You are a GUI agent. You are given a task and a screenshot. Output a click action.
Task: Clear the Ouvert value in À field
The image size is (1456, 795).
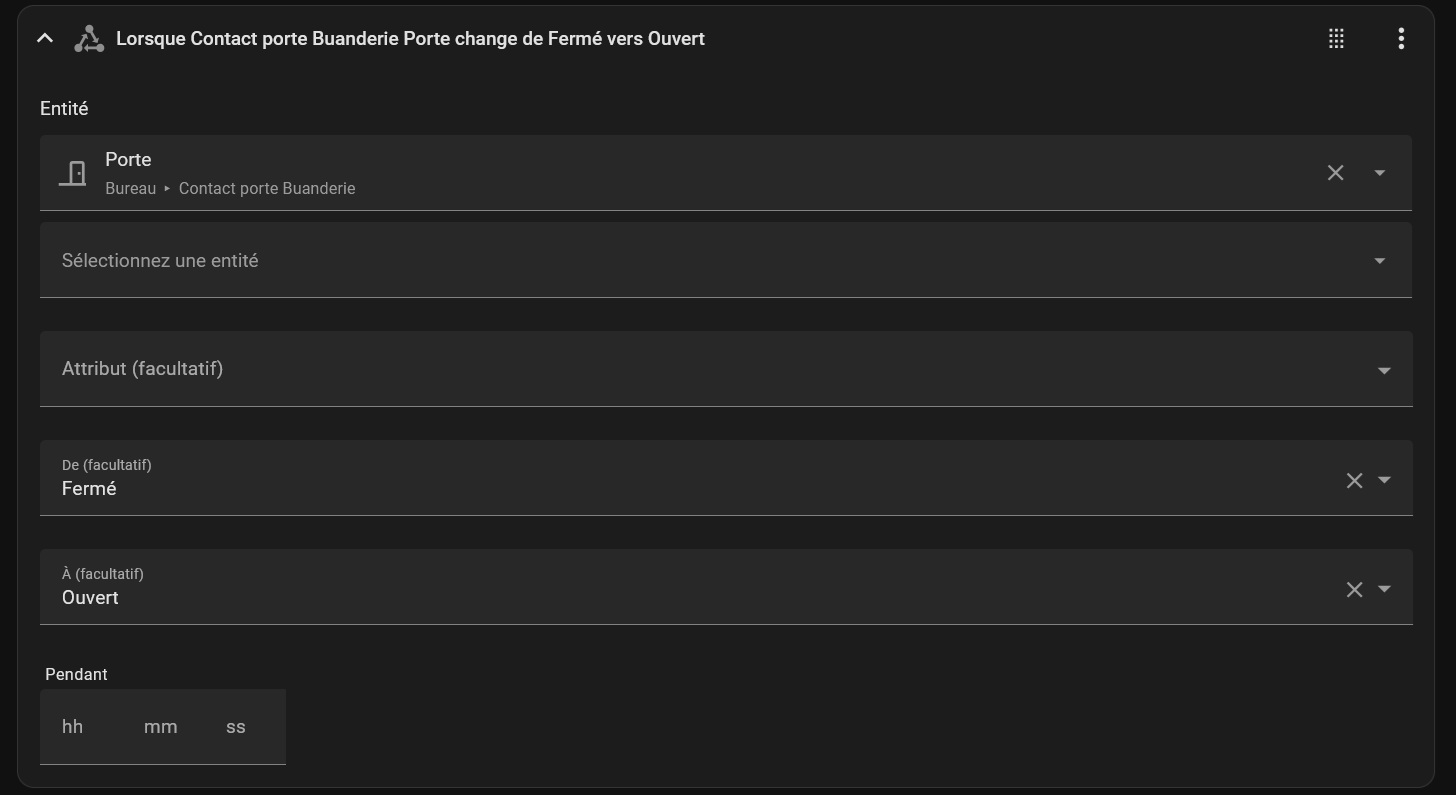pyautogui.click(x=1354, y=590)
